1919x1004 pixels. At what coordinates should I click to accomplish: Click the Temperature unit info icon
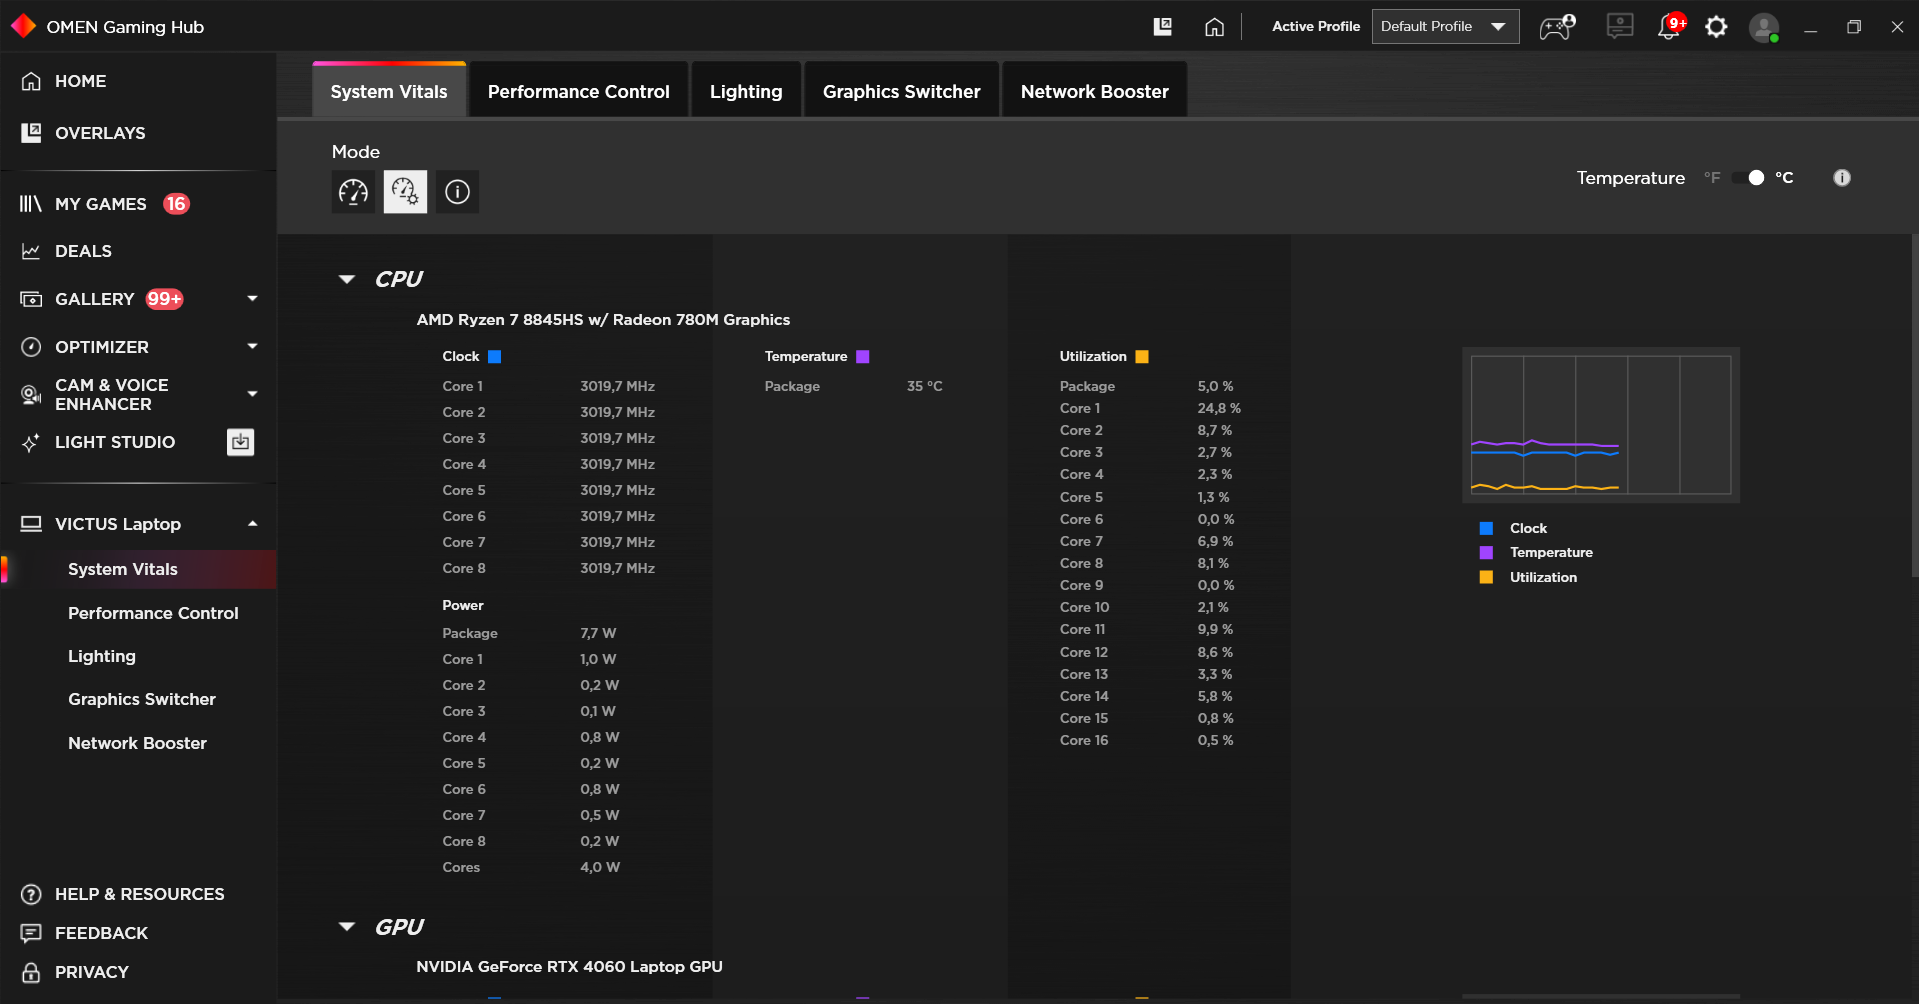[1842, 178]
